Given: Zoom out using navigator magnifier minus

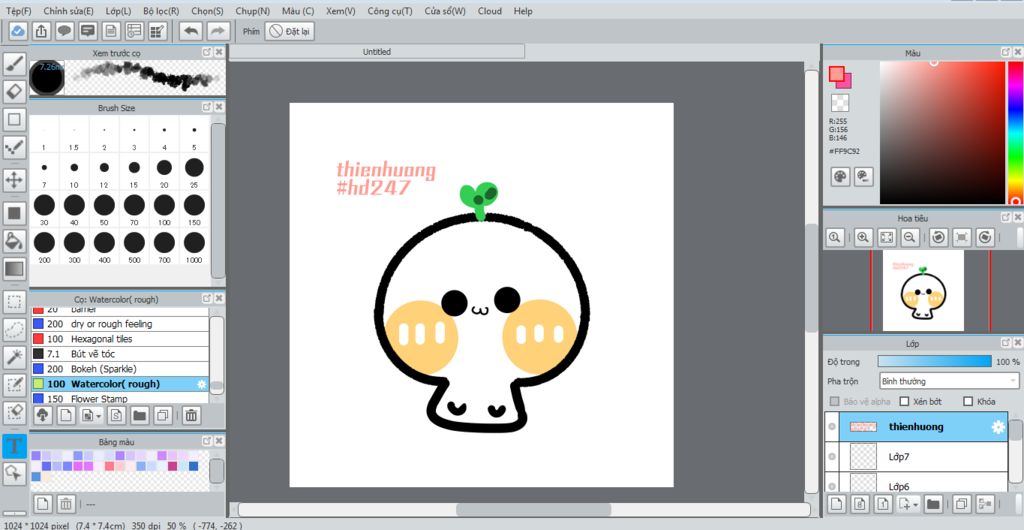Looking at the screenshot, I should click(909, 238).
